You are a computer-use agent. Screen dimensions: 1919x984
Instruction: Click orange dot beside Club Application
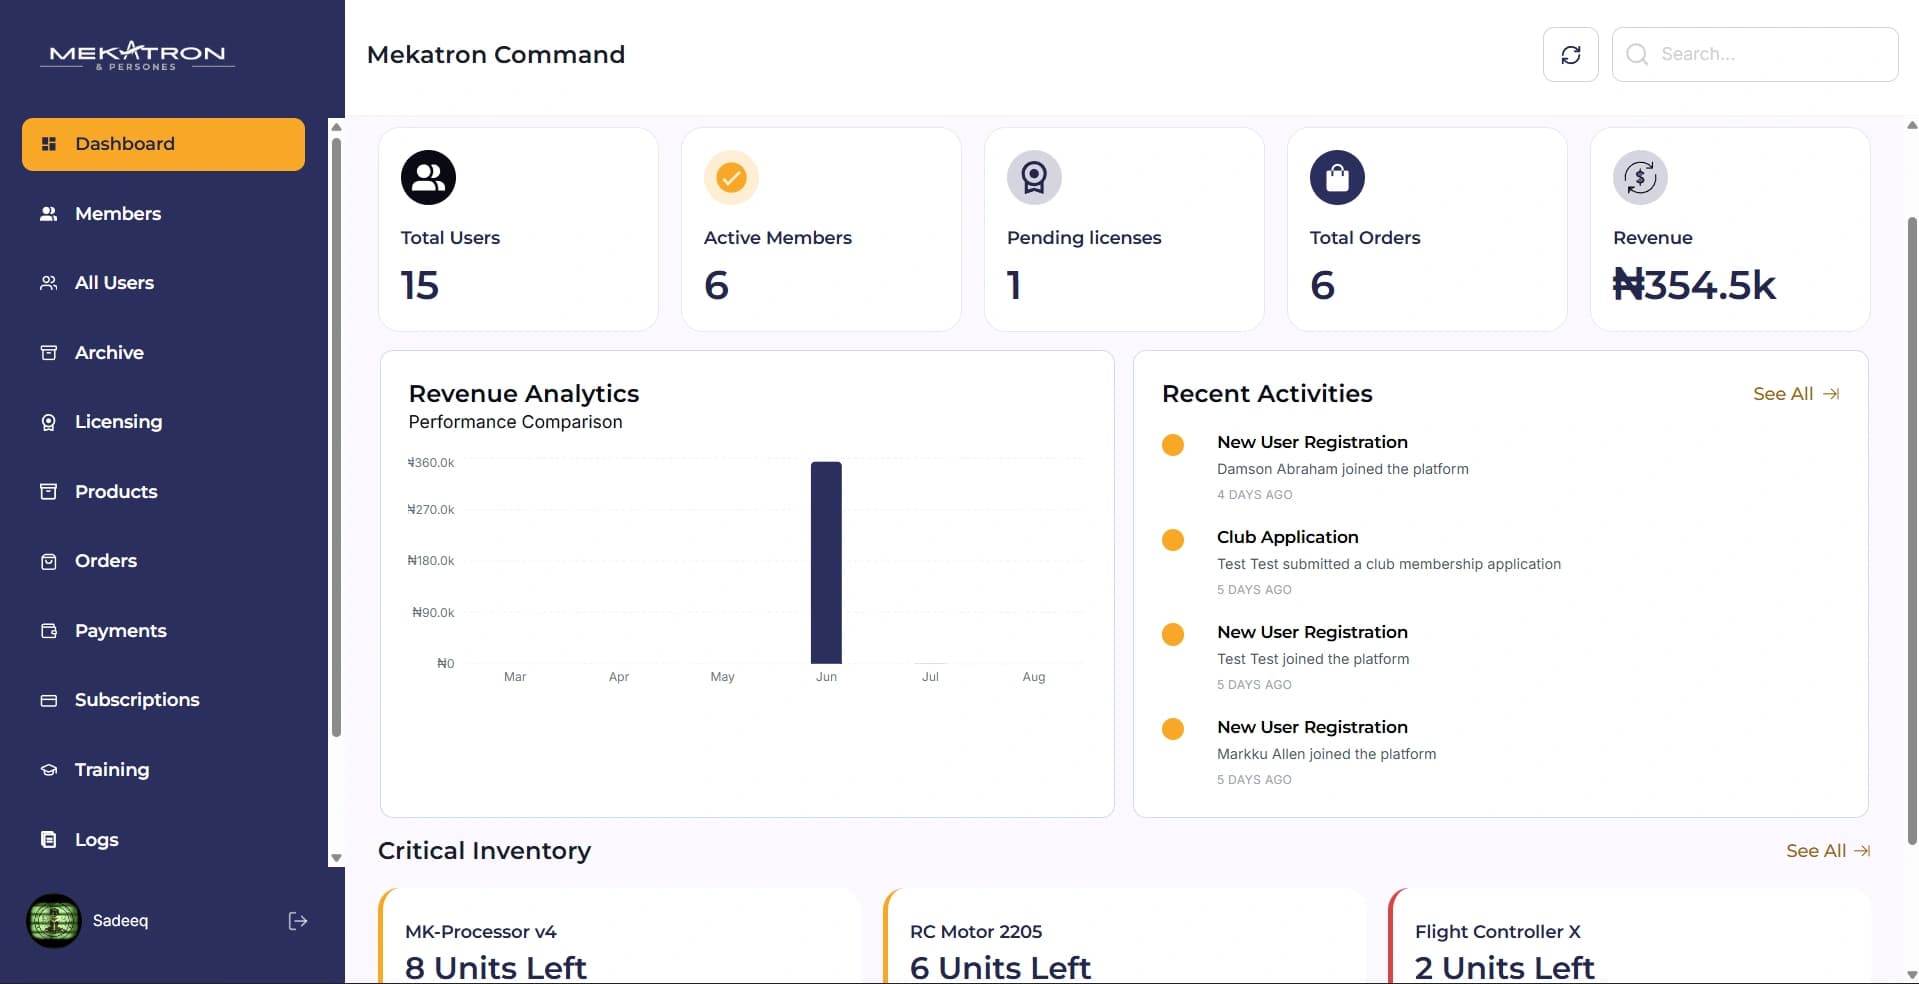point(1173,540)
